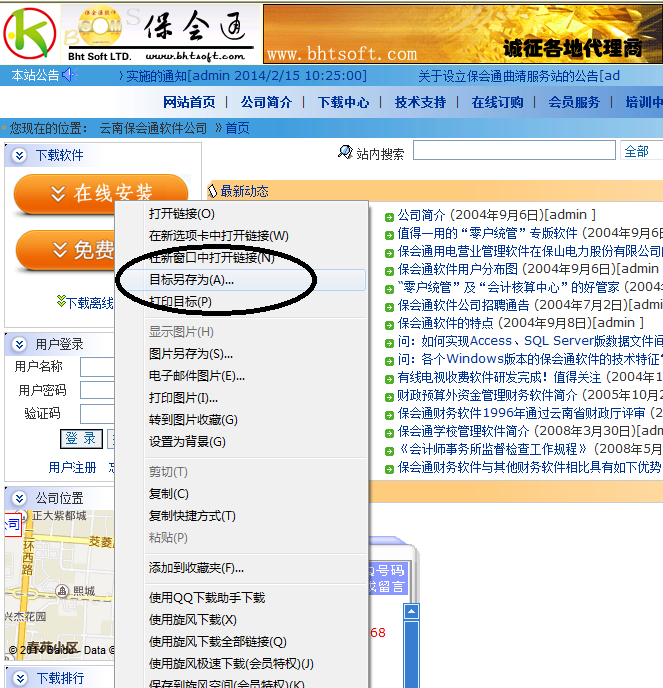Expand the 下载排行 panel chevron
Screen dimensions: 663x688
coord(19,678)
